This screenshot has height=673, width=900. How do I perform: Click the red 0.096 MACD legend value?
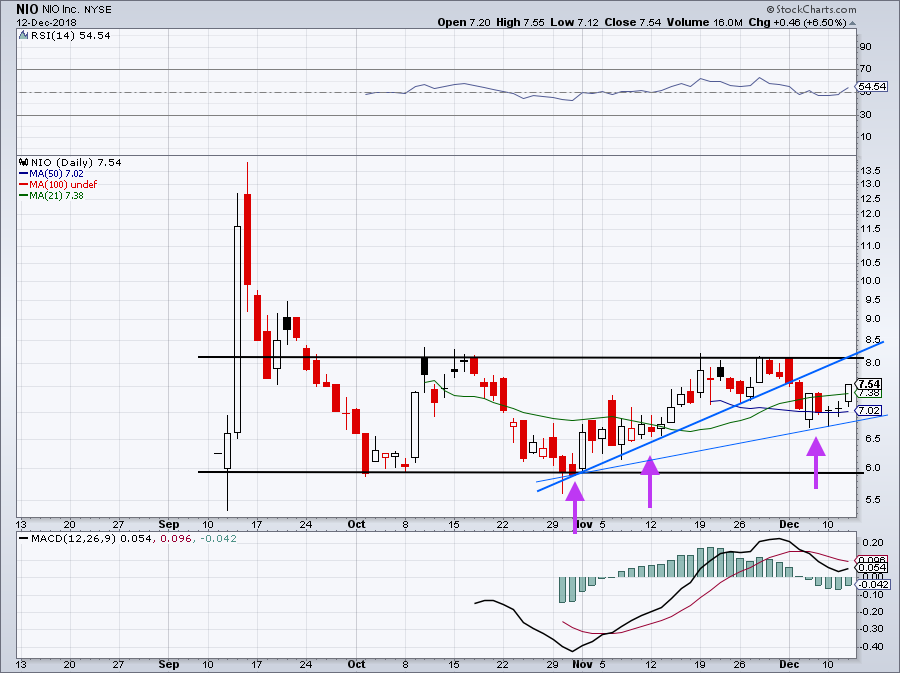coord(175,539)
